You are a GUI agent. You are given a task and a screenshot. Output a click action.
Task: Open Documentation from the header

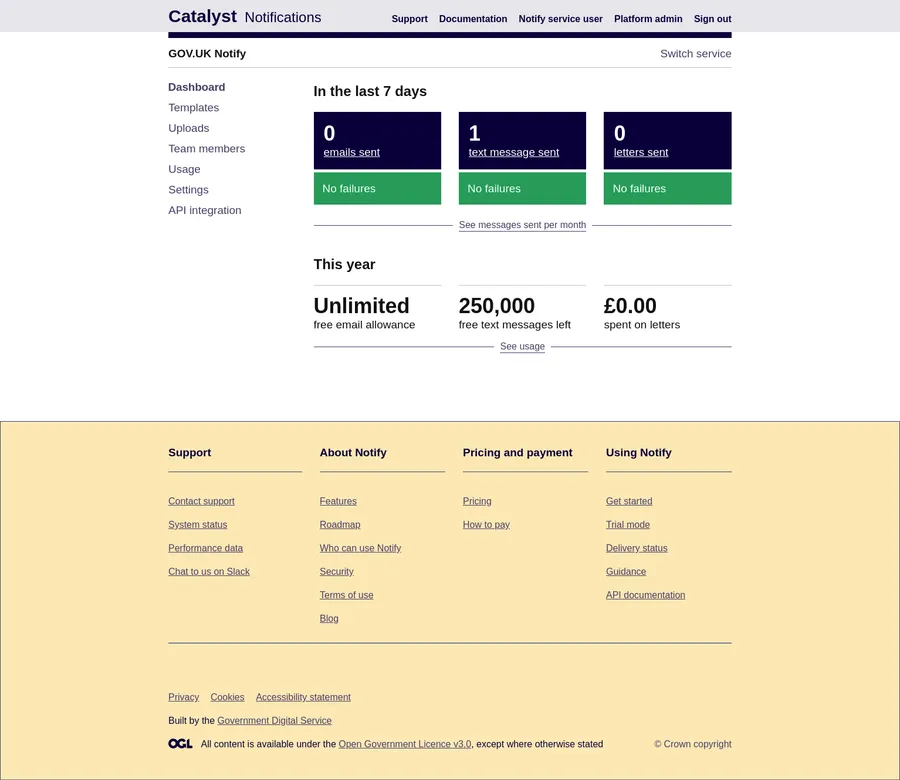click(473, 19)
